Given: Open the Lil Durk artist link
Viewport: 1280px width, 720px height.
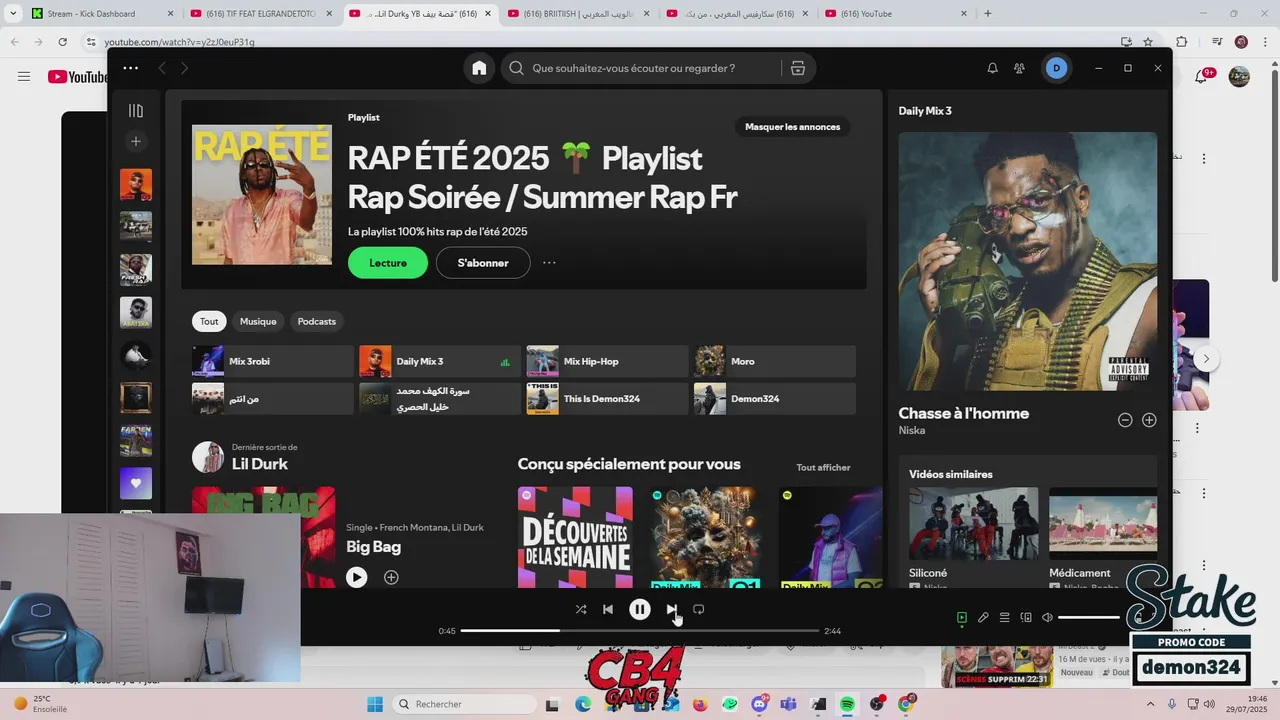Looking at the screenshot, I should pyautogui.click(x=260, y=464).
